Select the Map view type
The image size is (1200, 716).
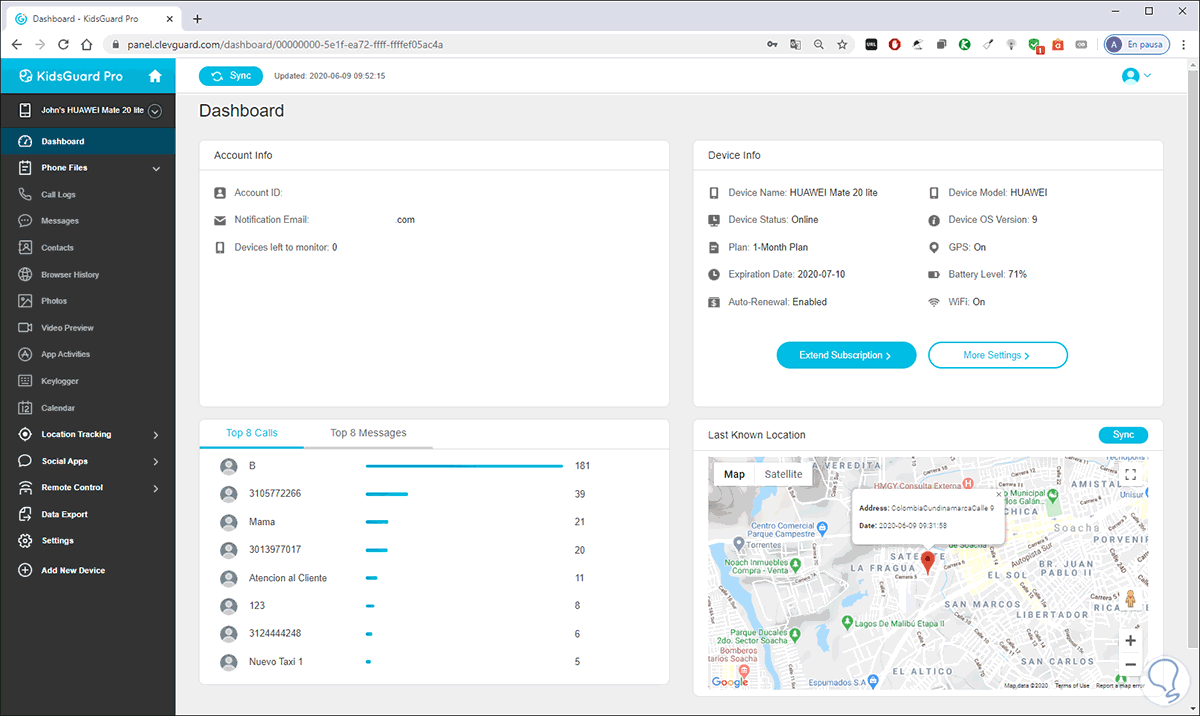[x=734, y=474]
